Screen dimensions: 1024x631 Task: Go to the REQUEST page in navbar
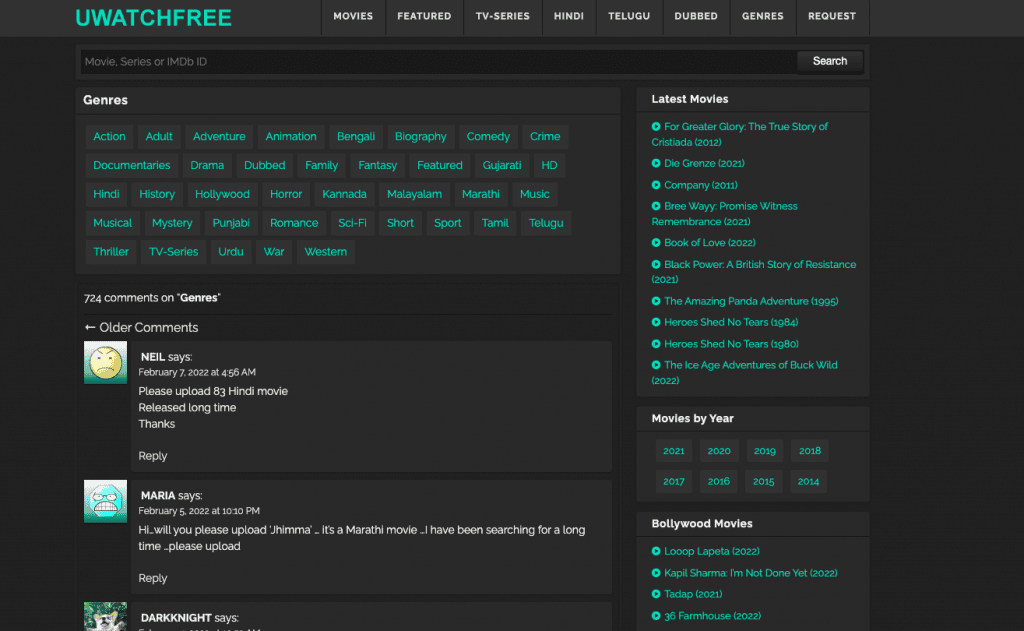[x=832, y=17]
